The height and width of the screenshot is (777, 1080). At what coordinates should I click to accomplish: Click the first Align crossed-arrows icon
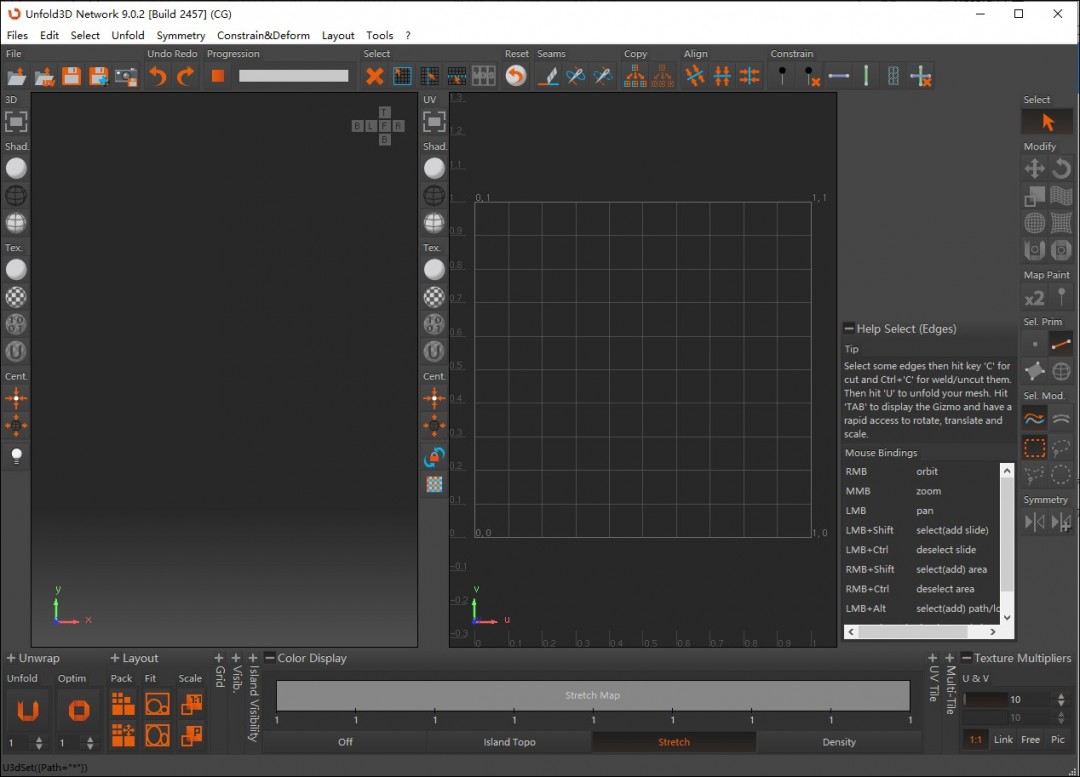coord(695,76)
